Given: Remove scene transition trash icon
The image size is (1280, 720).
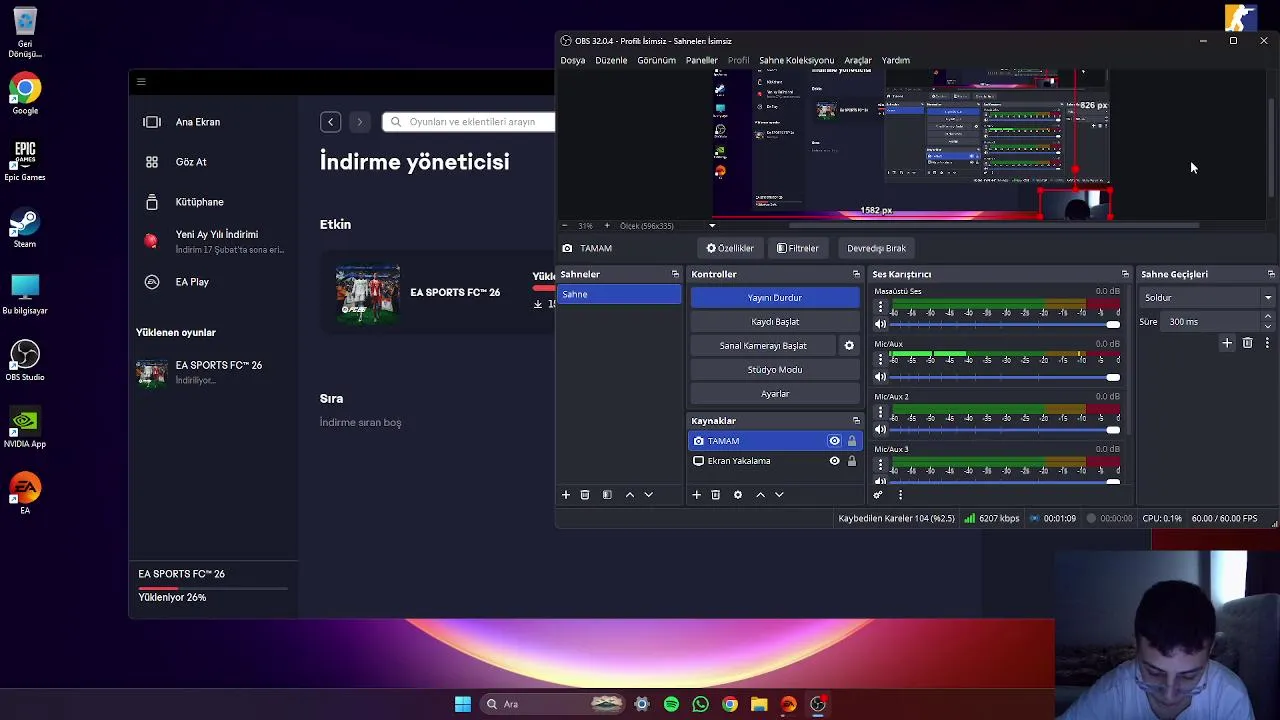Looking at the screenshot, I should [1247, 343].
